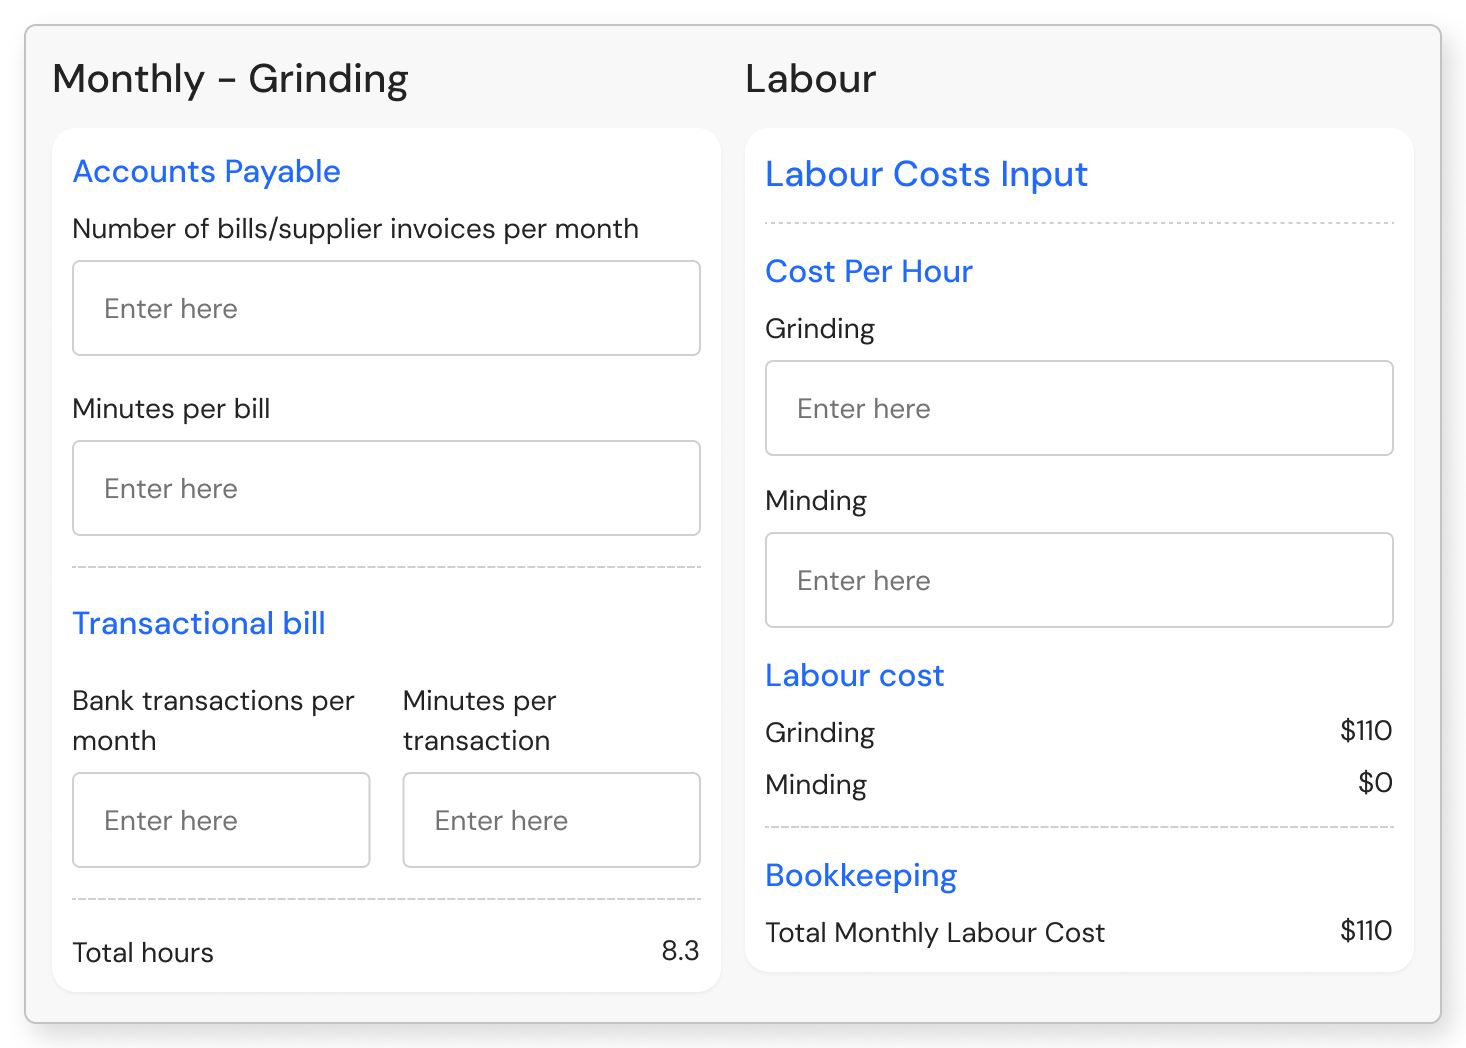
Task: Select the Minutes per transaction input box
Action: pyautogui.click(x=551, y=820)
